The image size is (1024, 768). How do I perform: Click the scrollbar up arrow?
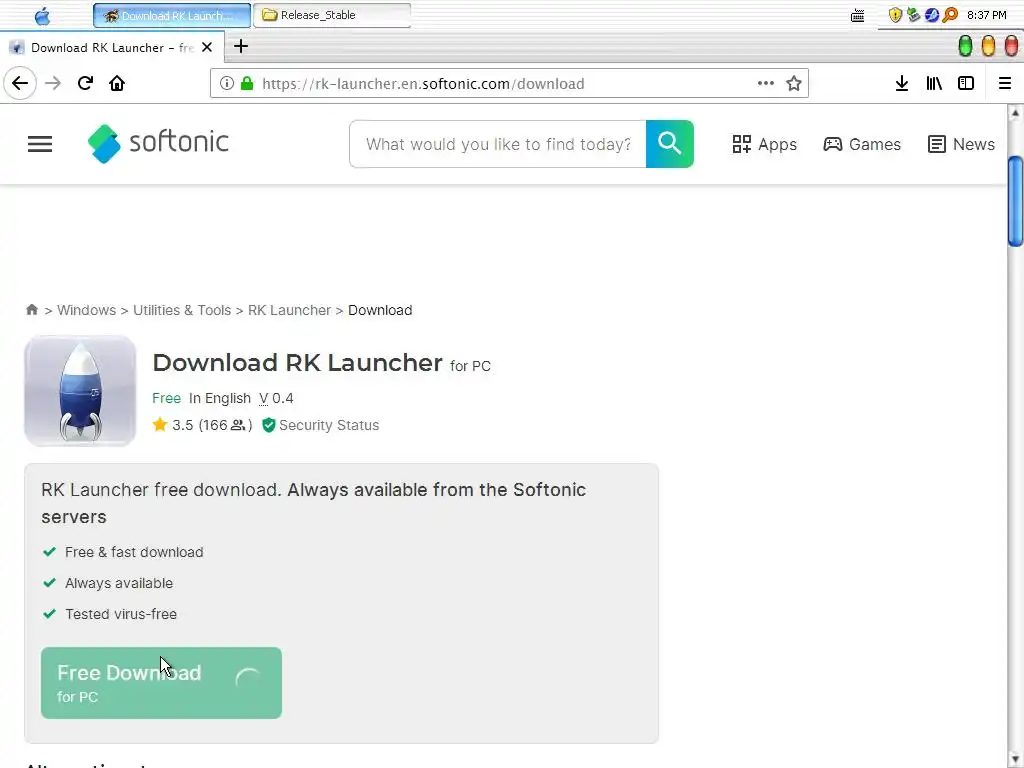[x=1015, y=113]
